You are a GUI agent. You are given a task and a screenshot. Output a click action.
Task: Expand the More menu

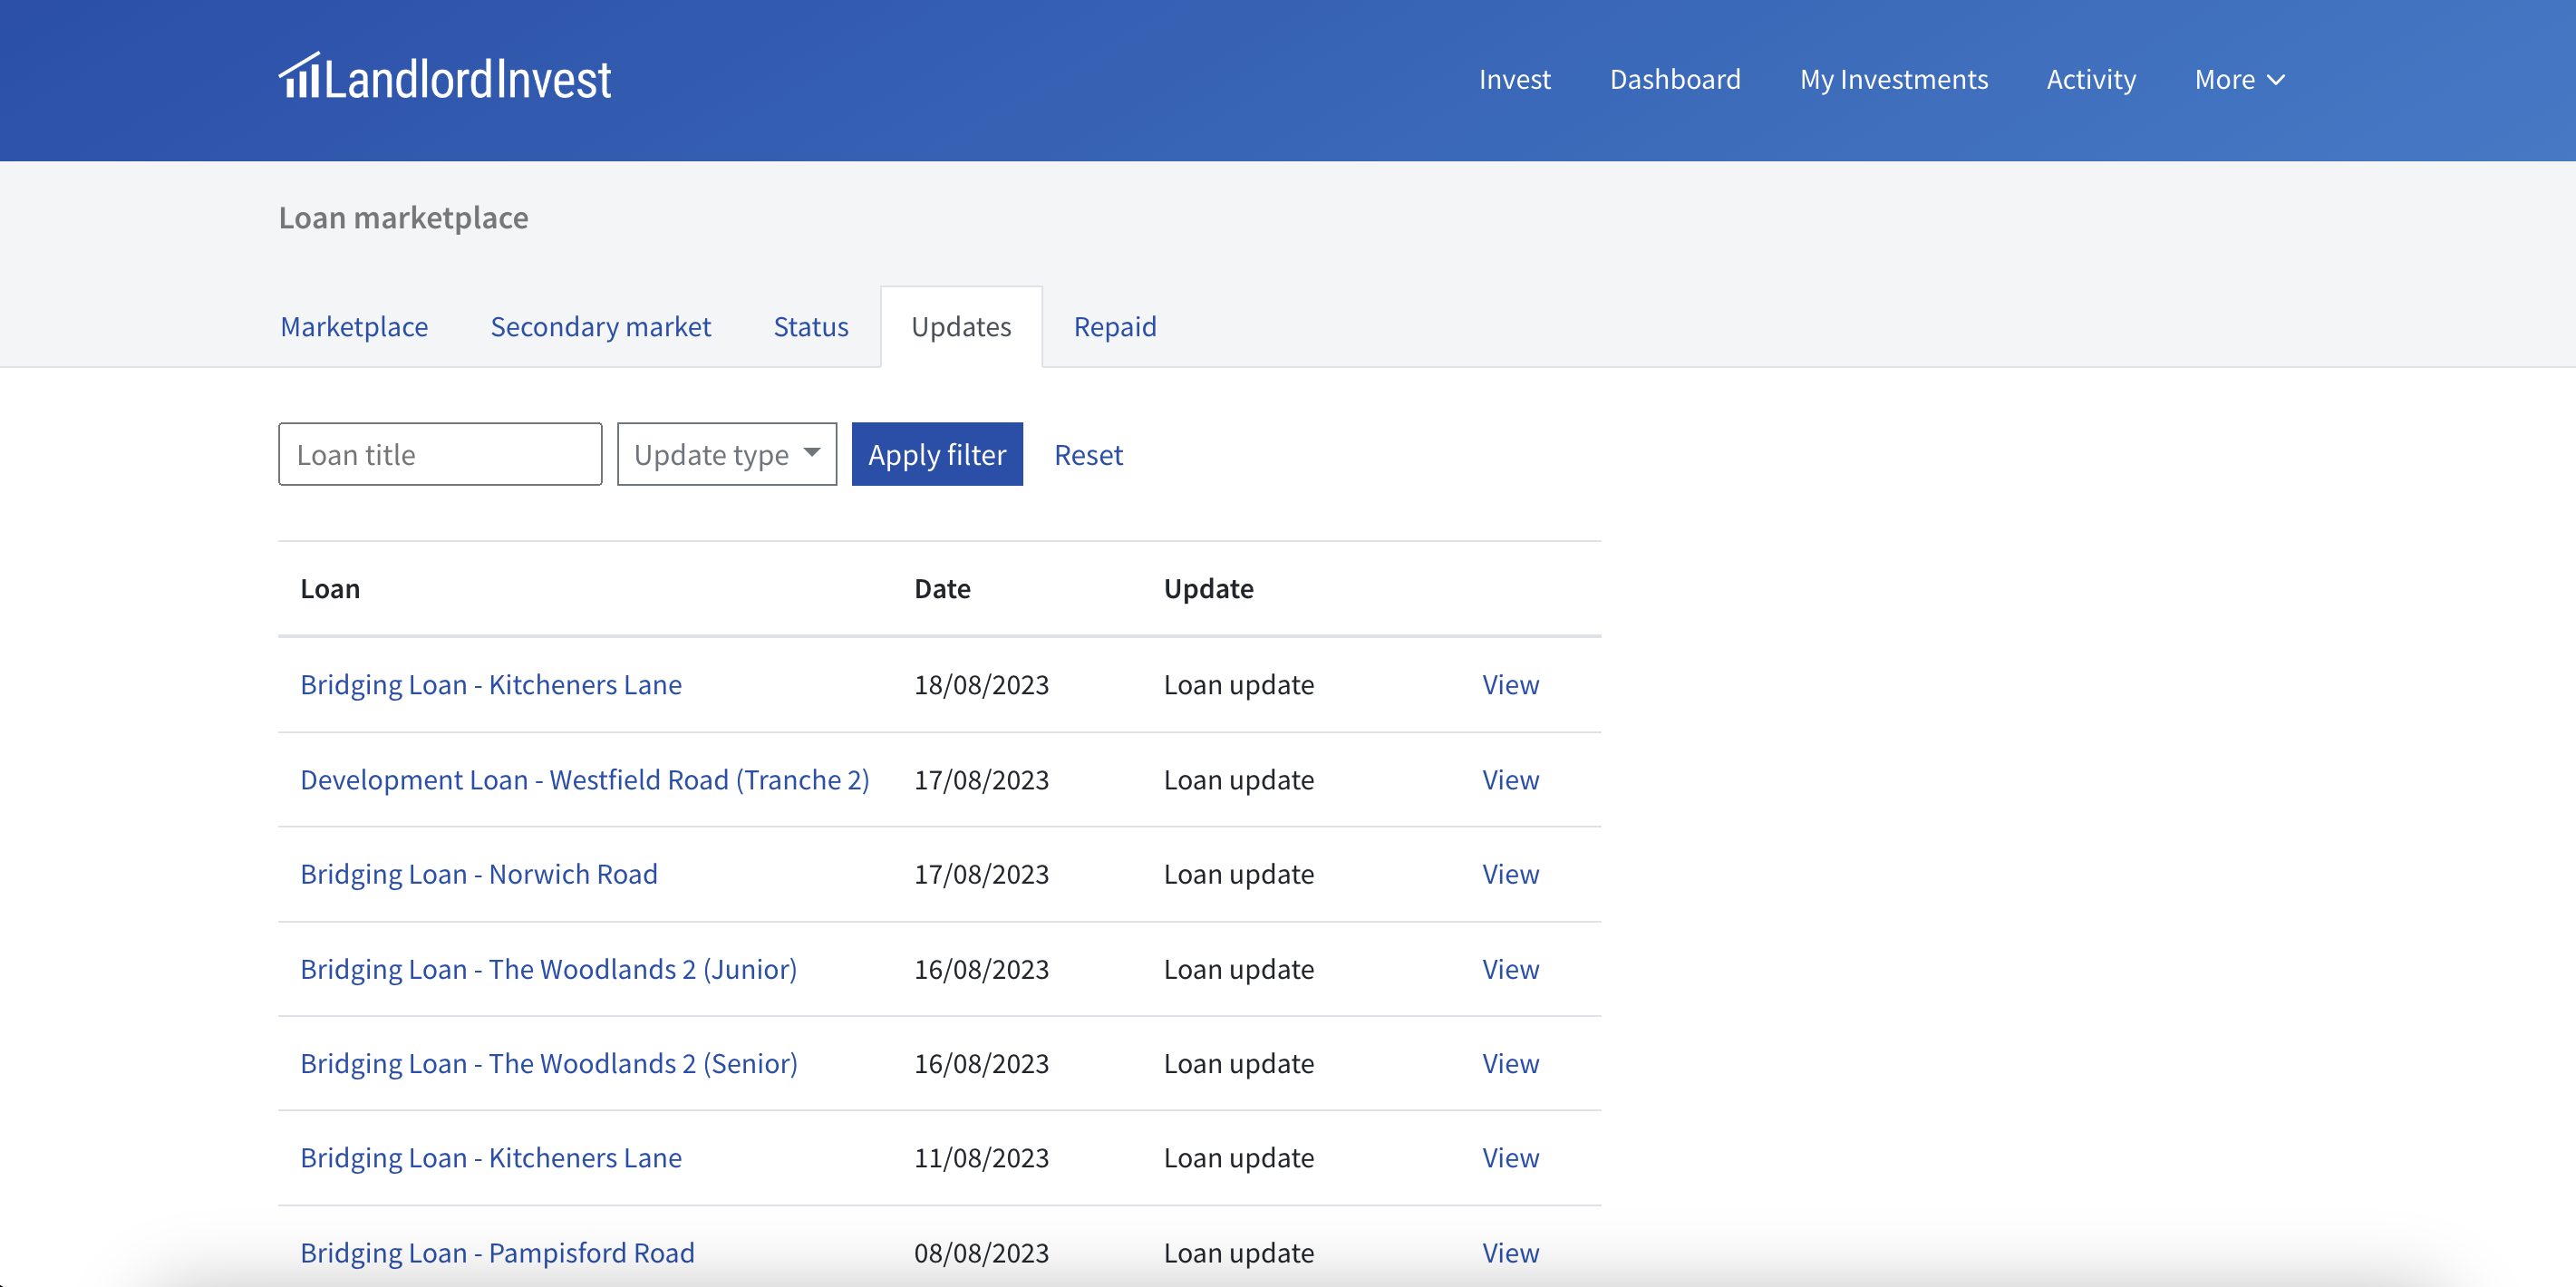click(2240, 79)
